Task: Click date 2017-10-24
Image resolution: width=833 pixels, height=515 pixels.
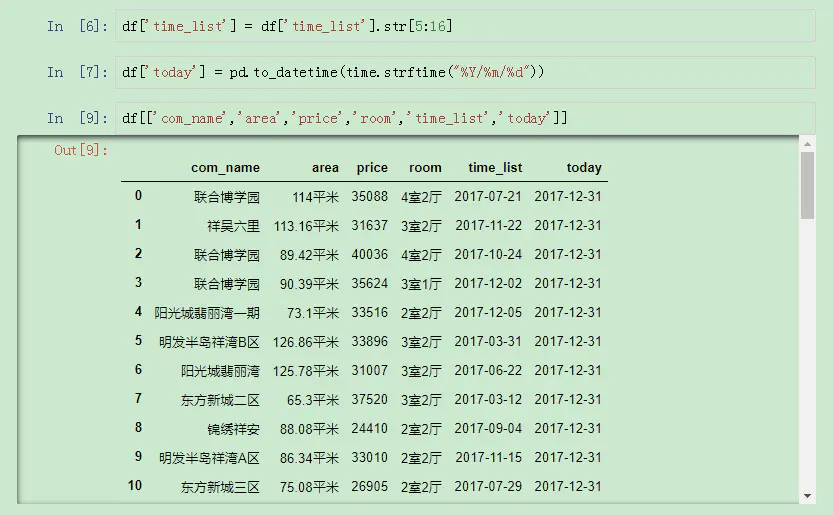Action: 488,254
